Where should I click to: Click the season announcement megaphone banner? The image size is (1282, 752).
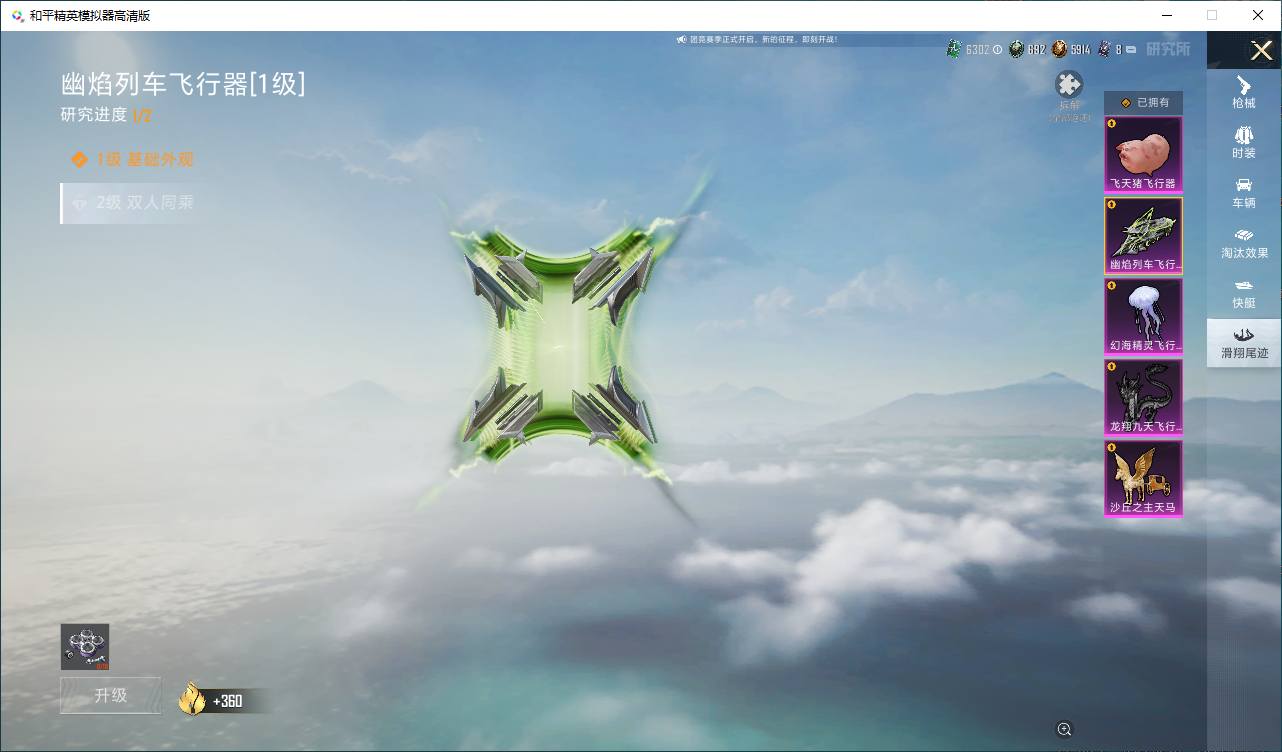(758, 40)
